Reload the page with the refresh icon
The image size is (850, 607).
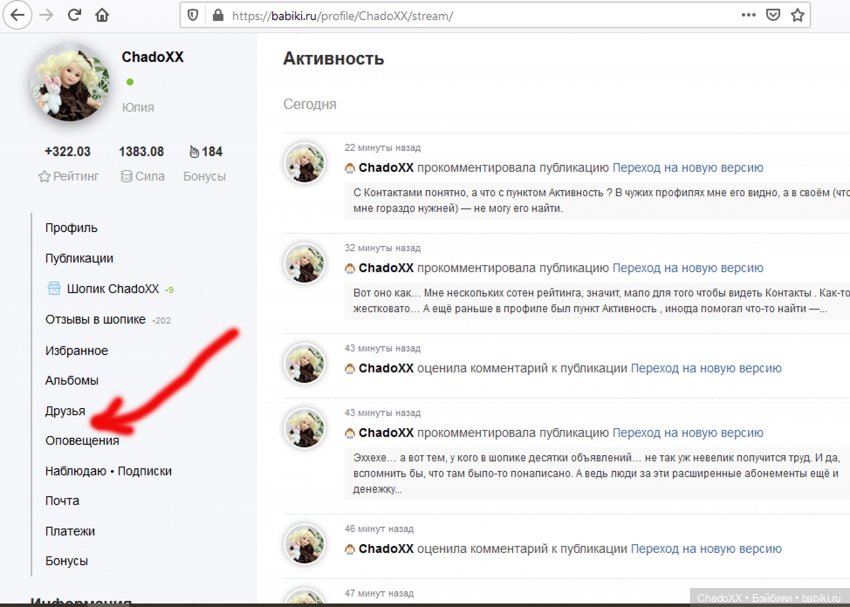tap(74, 16)
